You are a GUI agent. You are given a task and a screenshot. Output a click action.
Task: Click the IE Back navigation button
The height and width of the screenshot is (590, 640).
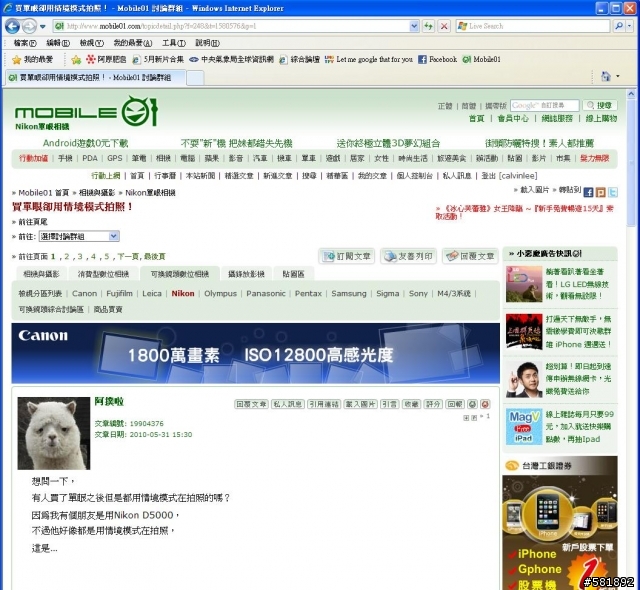(x=13, y=27)
